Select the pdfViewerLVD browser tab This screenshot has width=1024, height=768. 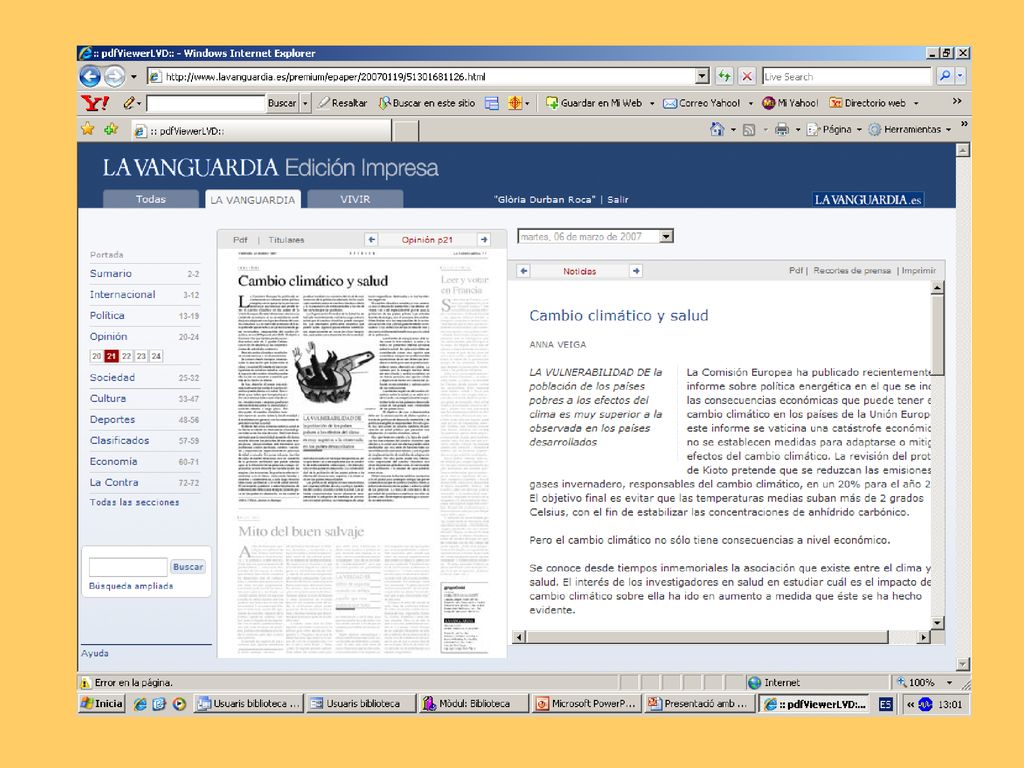click(261, 131)
